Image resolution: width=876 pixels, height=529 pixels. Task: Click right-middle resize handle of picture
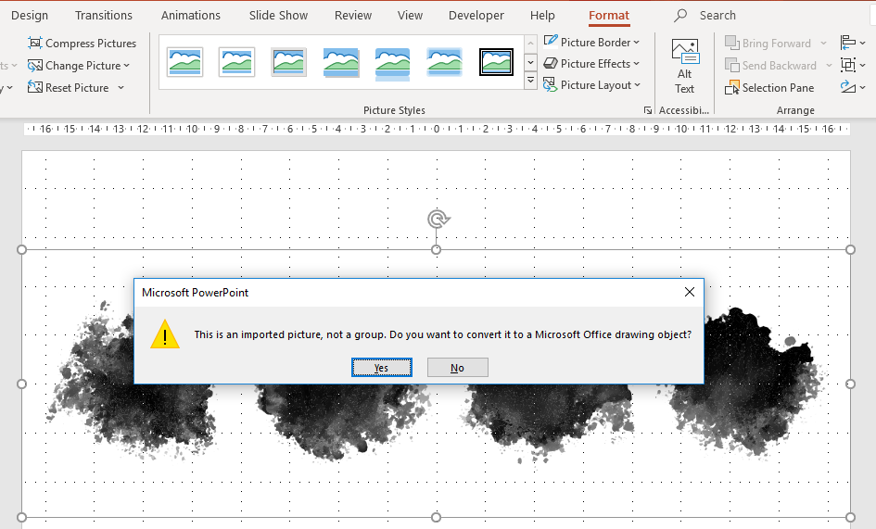click(850, 384)
